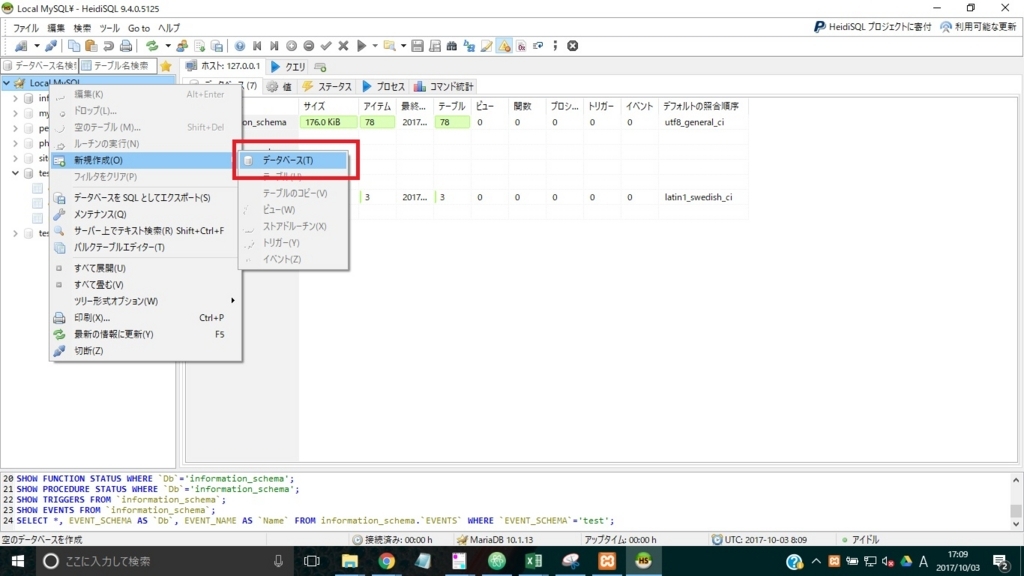1024x576 pixels.
Task: Click the table name filter field
Action: point(118,66)
